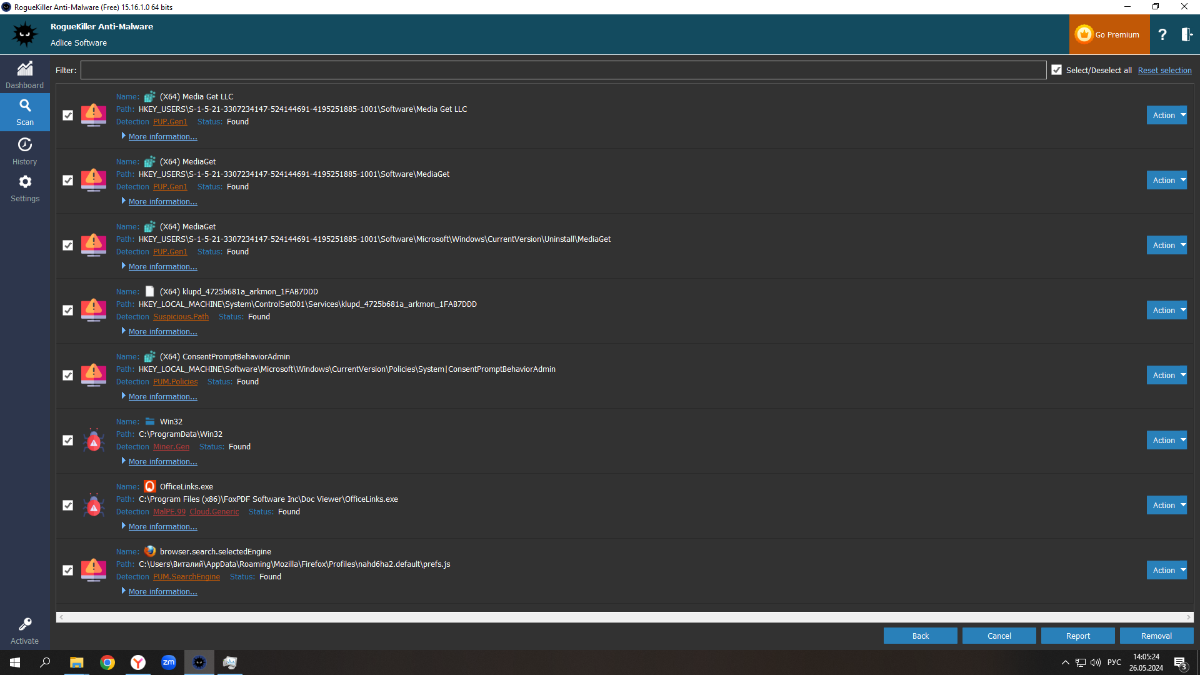The image size is (1200, 675).
Task: Open Action dropdown for Win32 detection
Action: point(1167,440)
